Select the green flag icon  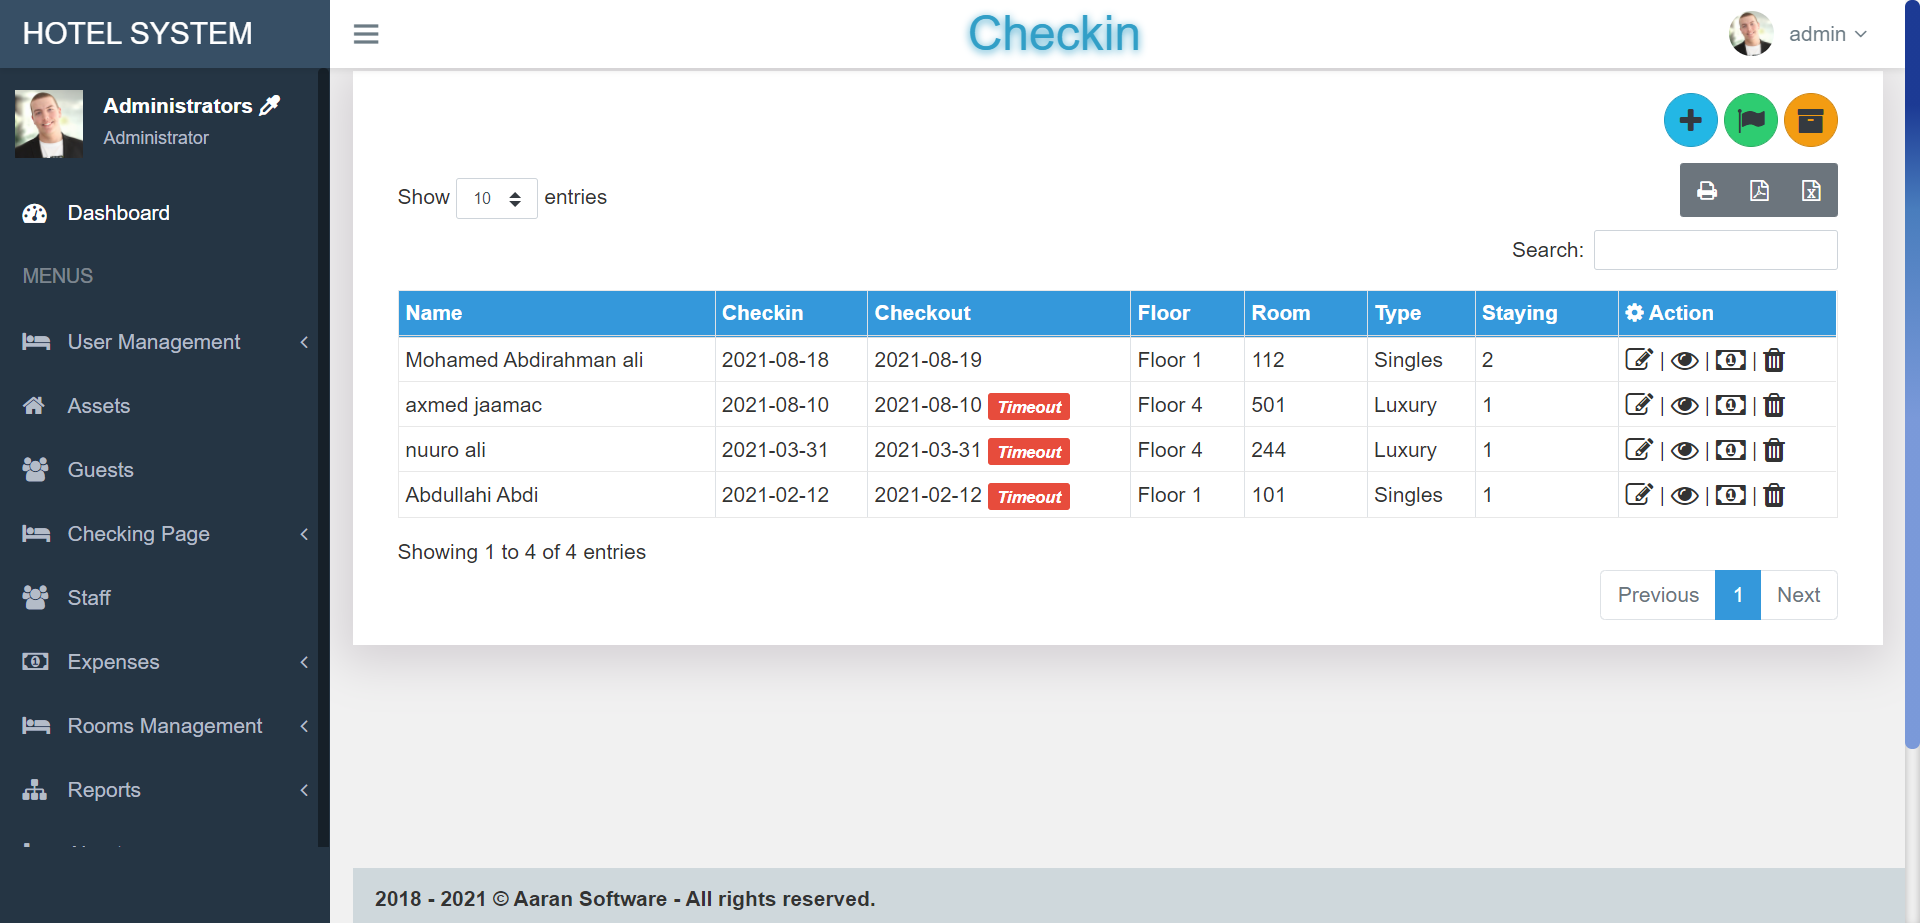1750,120
